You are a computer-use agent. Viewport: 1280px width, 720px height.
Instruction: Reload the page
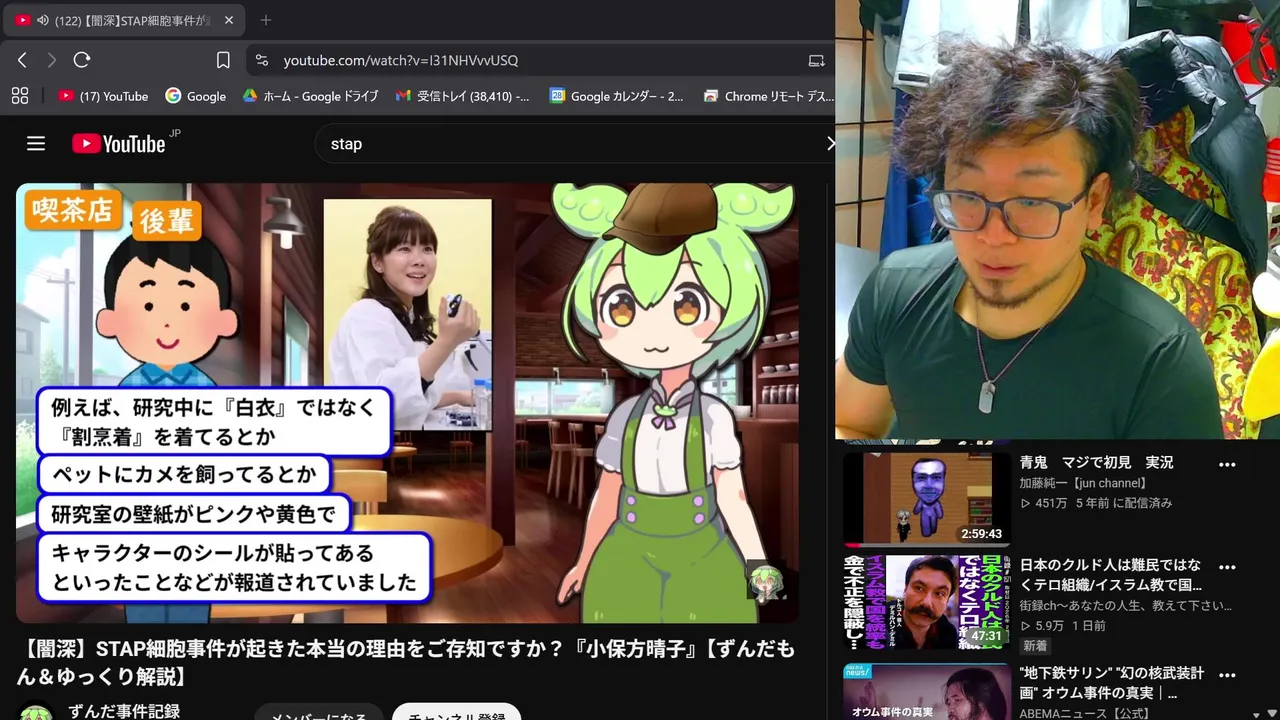click(82, 60)
